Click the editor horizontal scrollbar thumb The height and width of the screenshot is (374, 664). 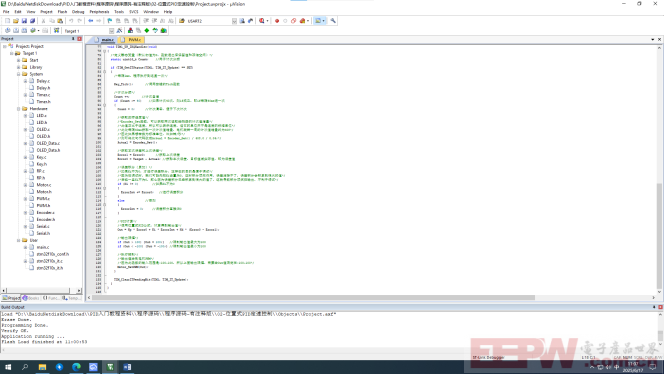tap(313, 298)
